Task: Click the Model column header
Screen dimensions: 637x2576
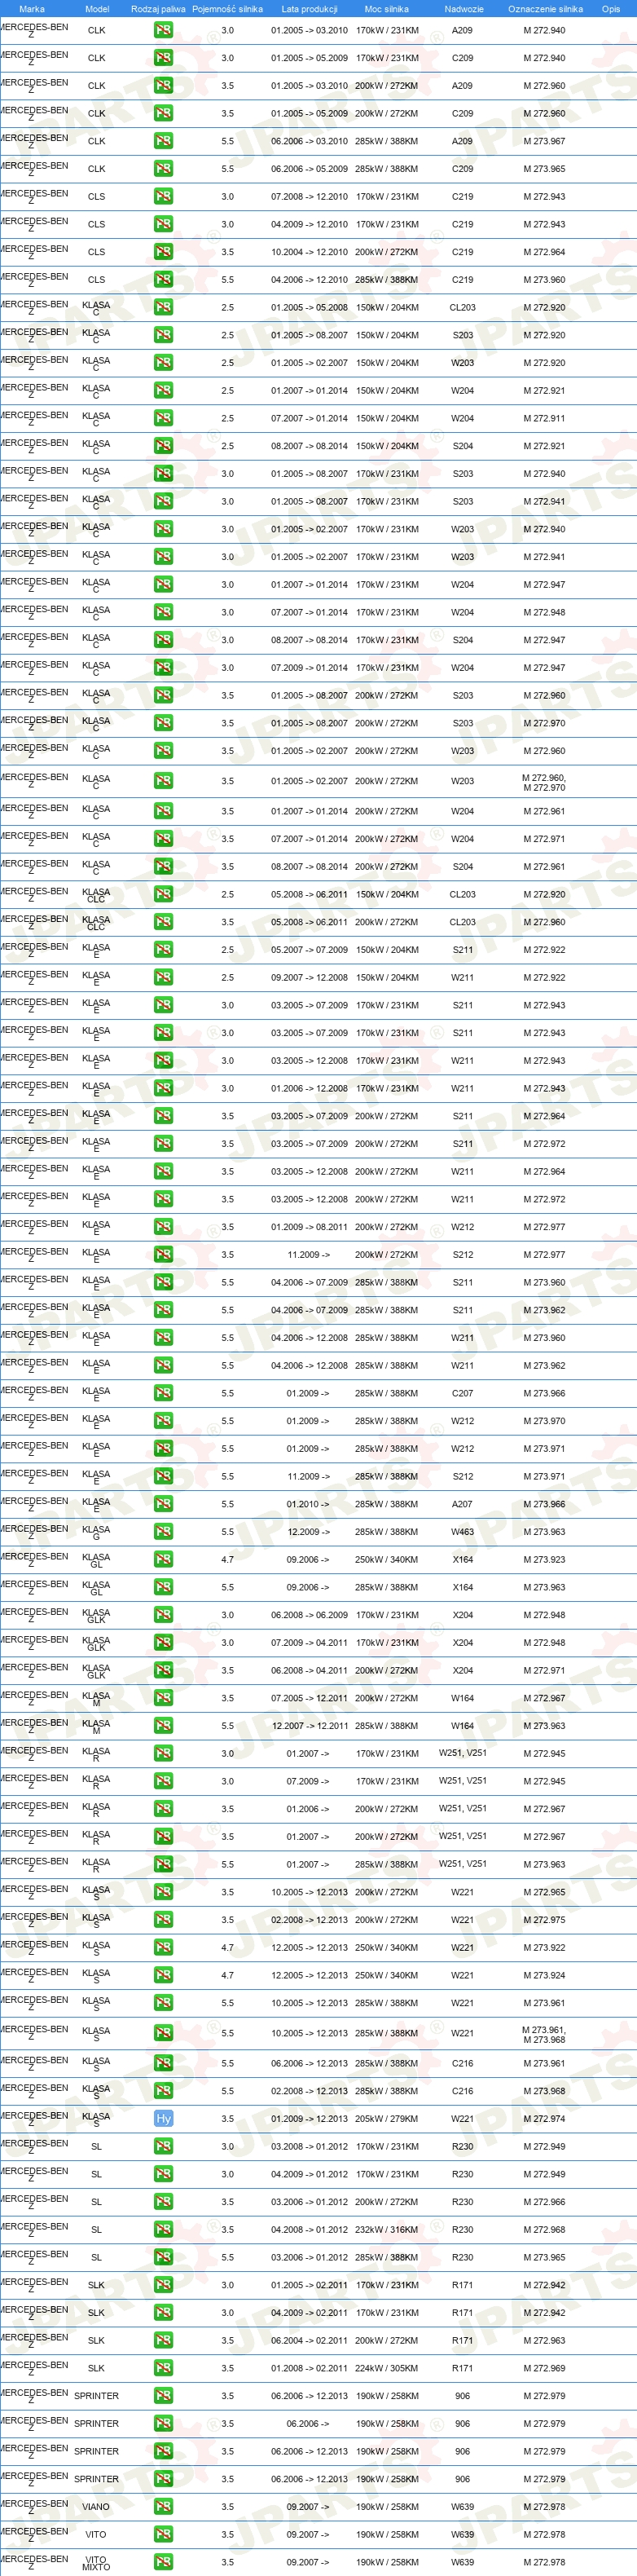Action: (97, 9)
